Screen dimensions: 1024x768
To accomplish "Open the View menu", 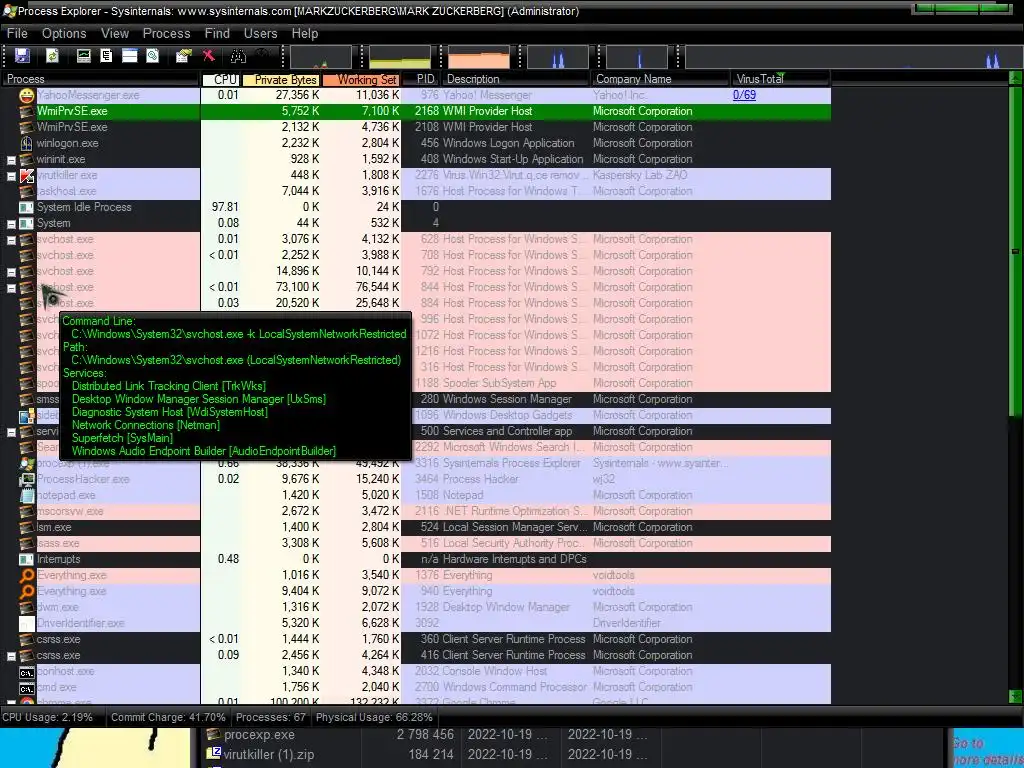I will 115,33.
